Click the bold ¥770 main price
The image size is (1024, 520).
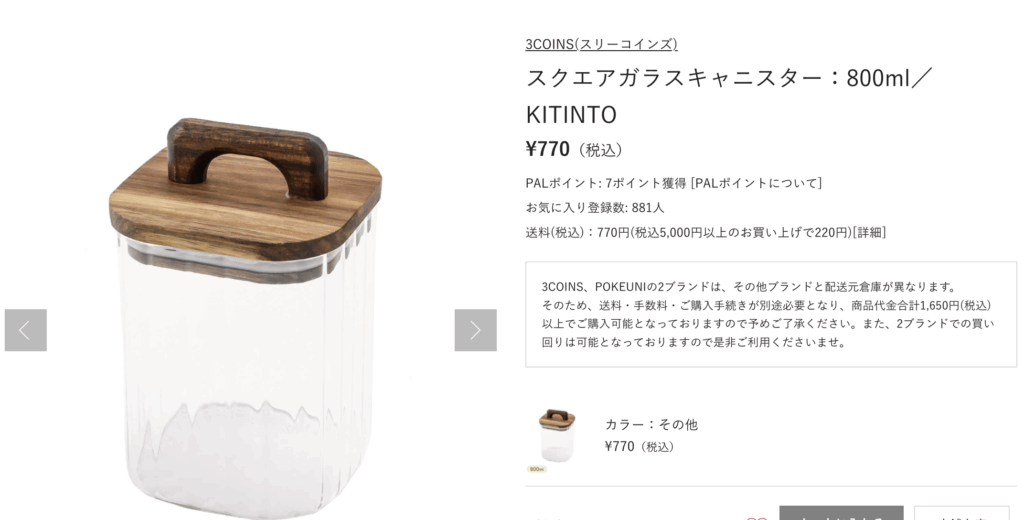(x=547, y=149)
